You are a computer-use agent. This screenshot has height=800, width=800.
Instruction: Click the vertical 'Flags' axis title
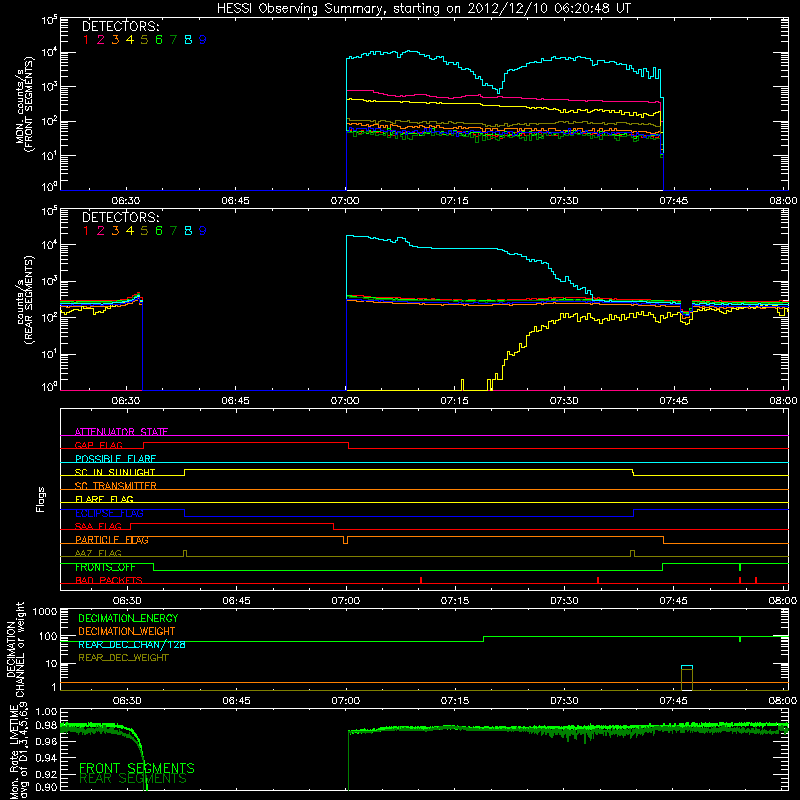41,499
